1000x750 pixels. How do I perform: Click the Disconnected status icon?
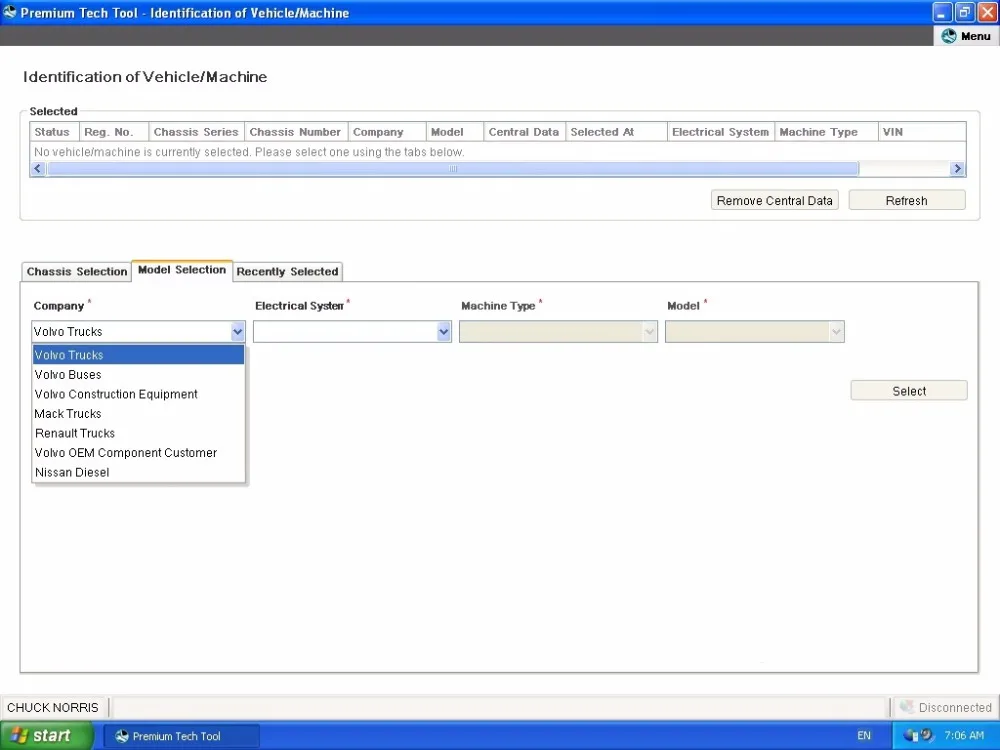[x=906, y=707]
